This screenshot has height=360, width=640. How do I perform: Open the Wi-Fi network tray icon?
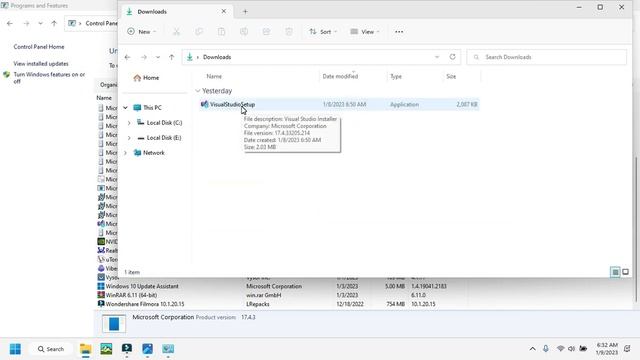[x=560, y=349]
